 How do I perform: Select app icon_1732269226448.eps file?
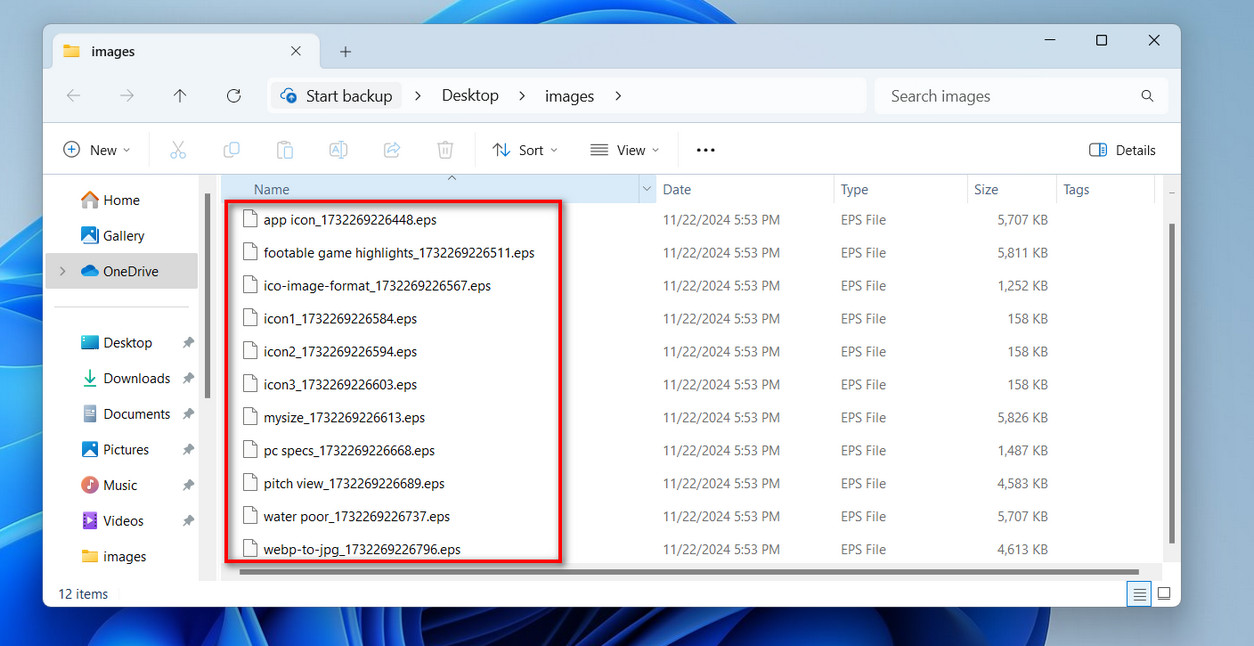(x=340, y=220)
